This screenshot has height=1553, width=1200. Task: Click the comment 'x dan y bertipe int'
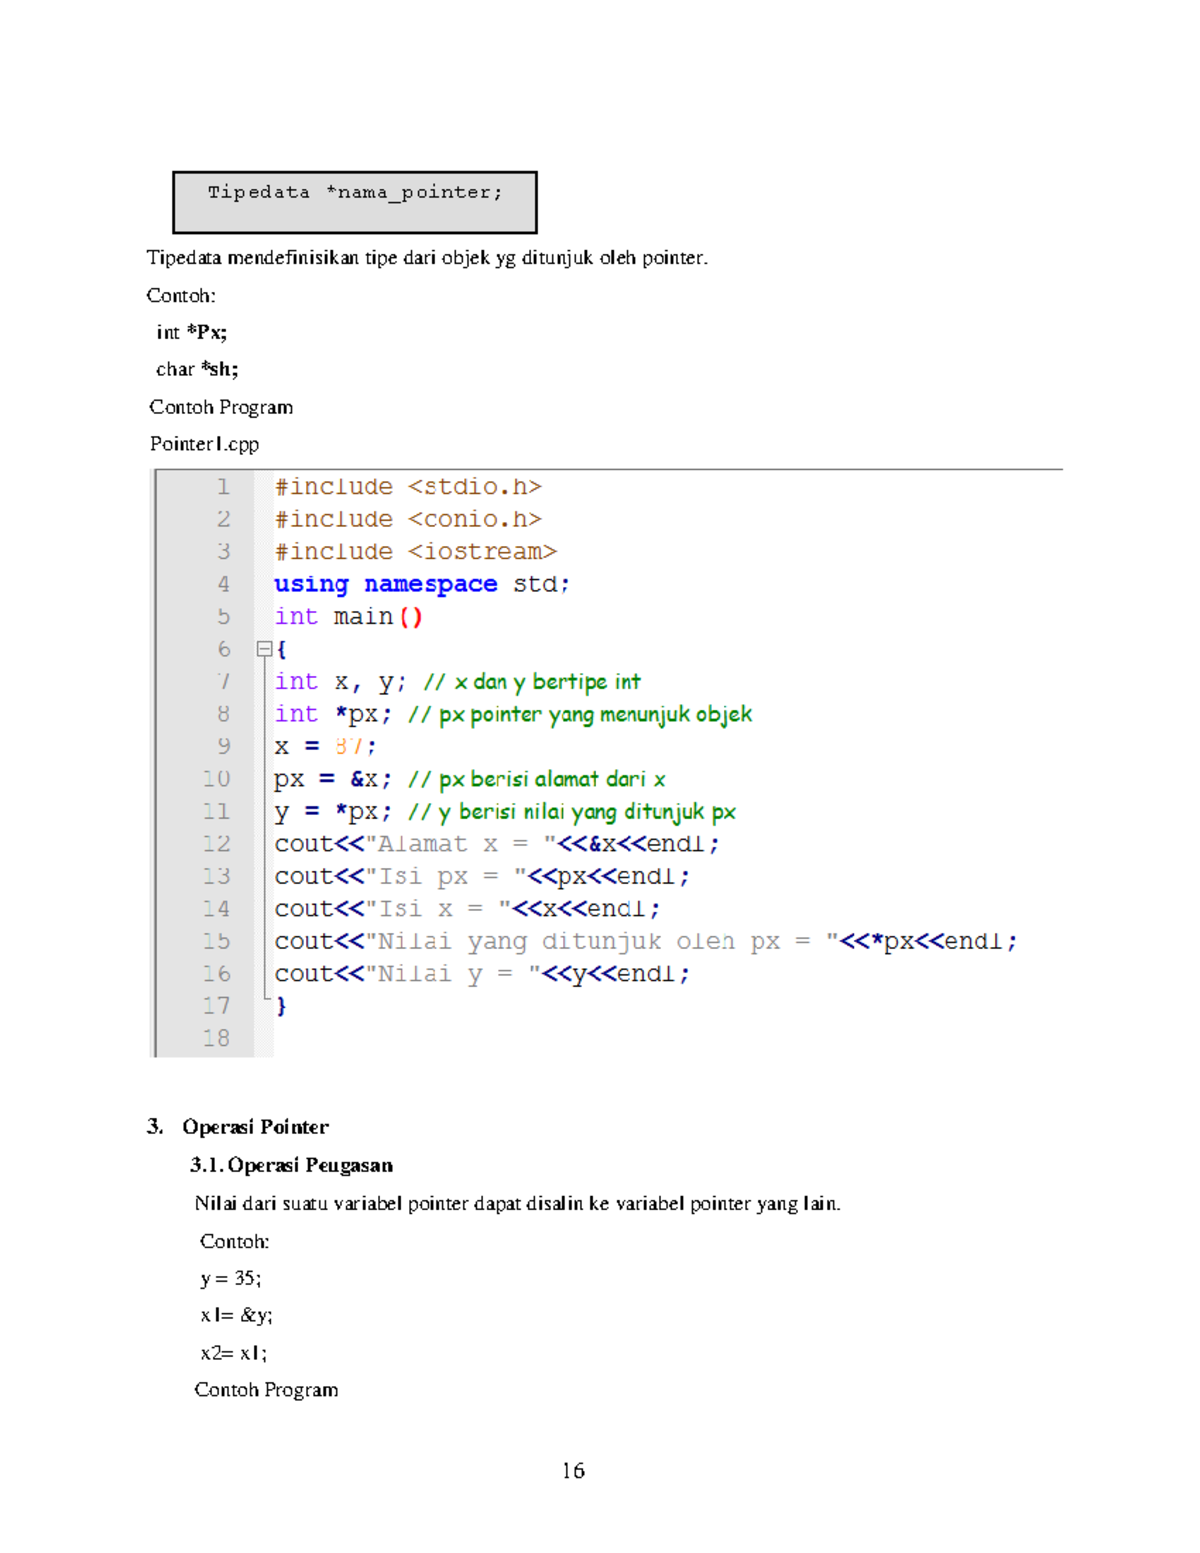tap(532, 682)
